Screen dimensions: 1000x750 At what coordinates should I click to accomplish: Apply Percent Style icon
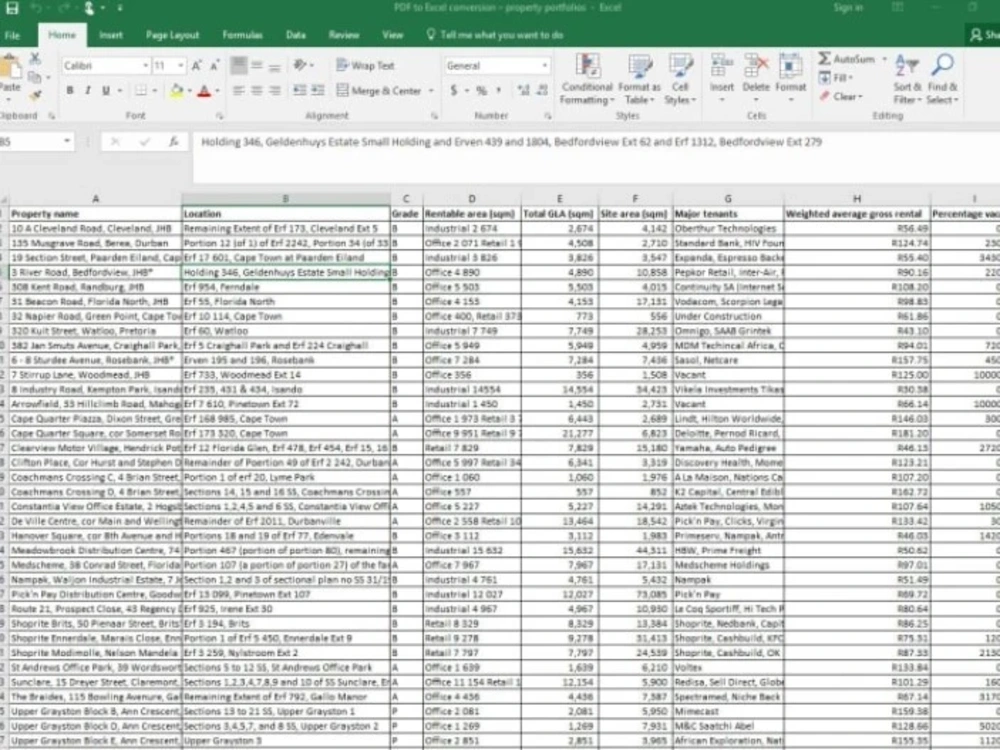pos(482,91)
